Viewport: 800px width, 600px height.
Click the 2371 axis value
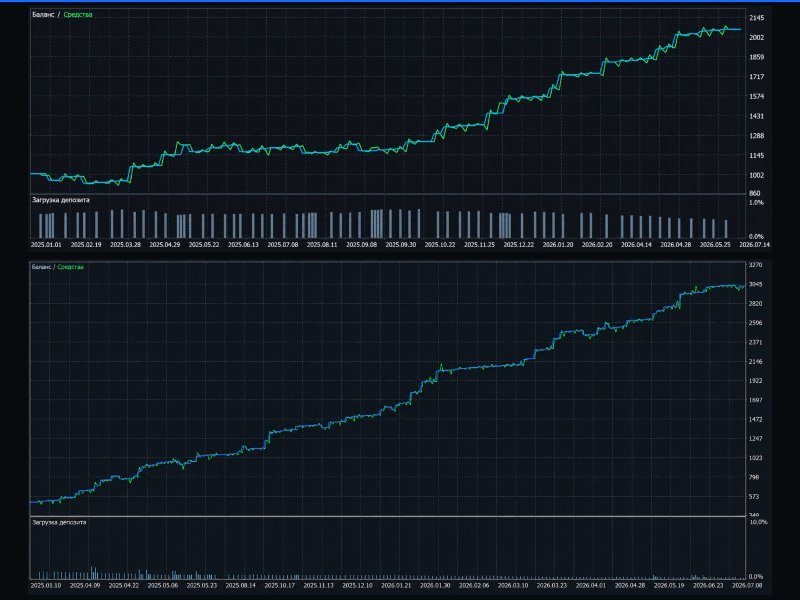756,342
